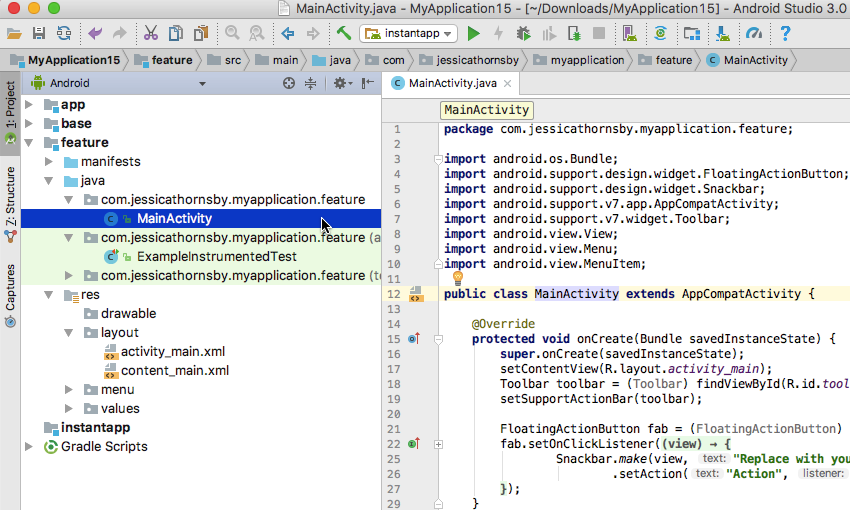The image size is (850, 510).
Task: Click the yellow lightbulb intention icon
Action: click(458, 279)
